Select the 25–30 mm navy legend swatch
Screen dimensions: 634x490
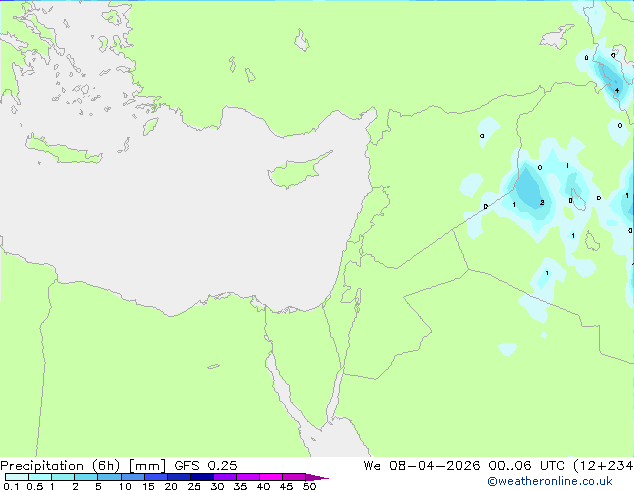click(201, 477)
